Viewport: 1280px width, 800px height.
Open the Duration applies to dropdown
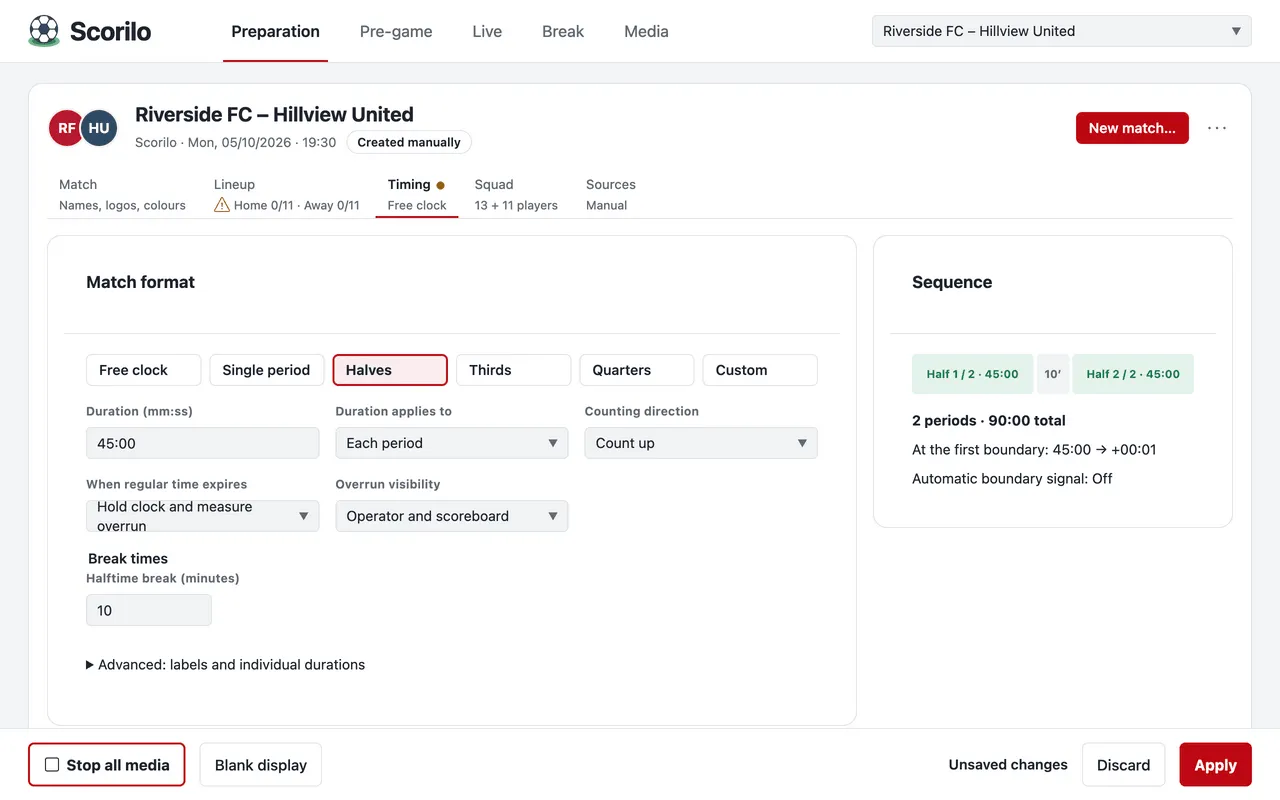point(452,443)
